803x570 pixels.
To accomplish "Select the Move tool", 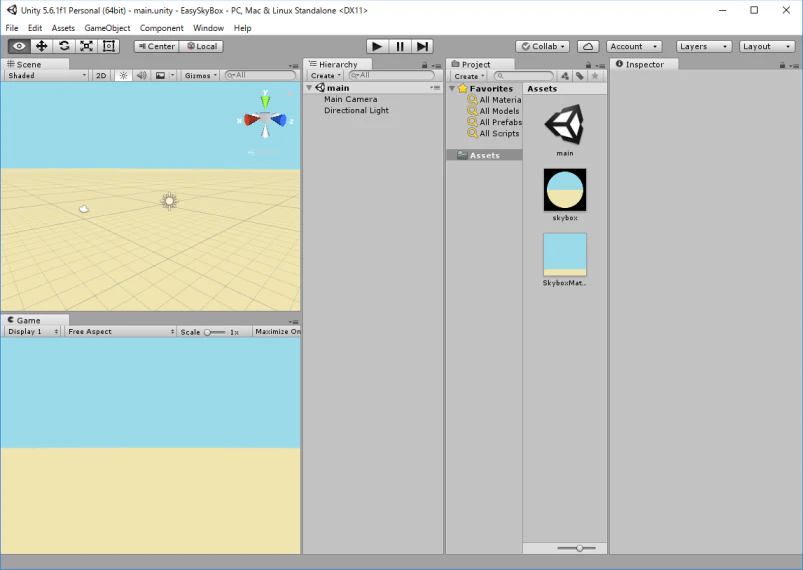I will pos(41,46).
